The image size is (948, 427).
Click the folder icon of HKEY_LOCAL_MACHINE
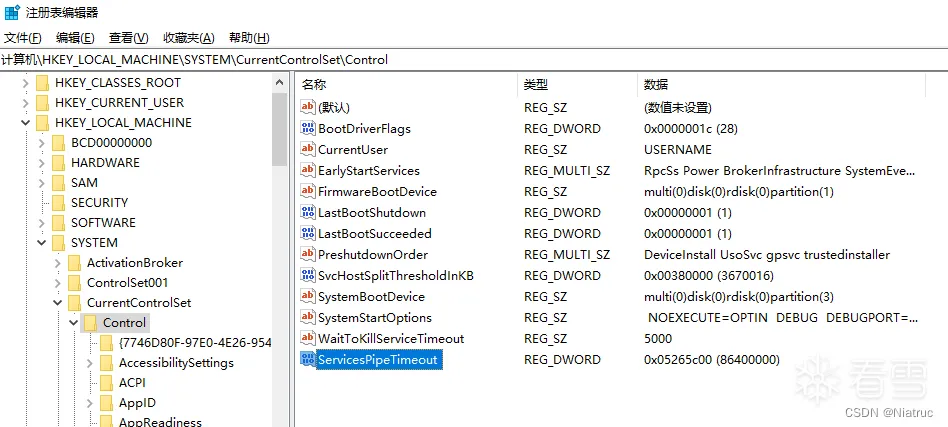[x=42, y=123]
